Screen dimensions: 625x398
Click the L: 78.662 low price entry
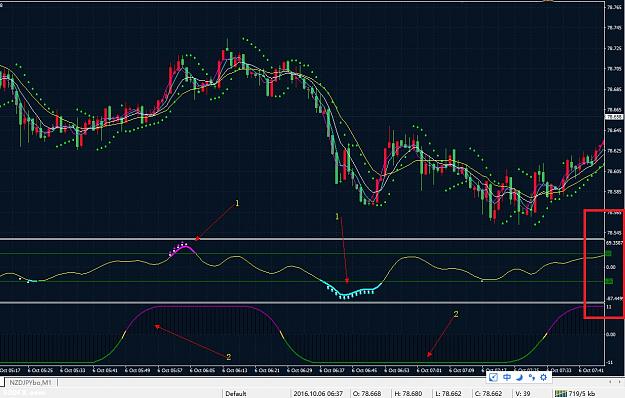coord(449,394)
